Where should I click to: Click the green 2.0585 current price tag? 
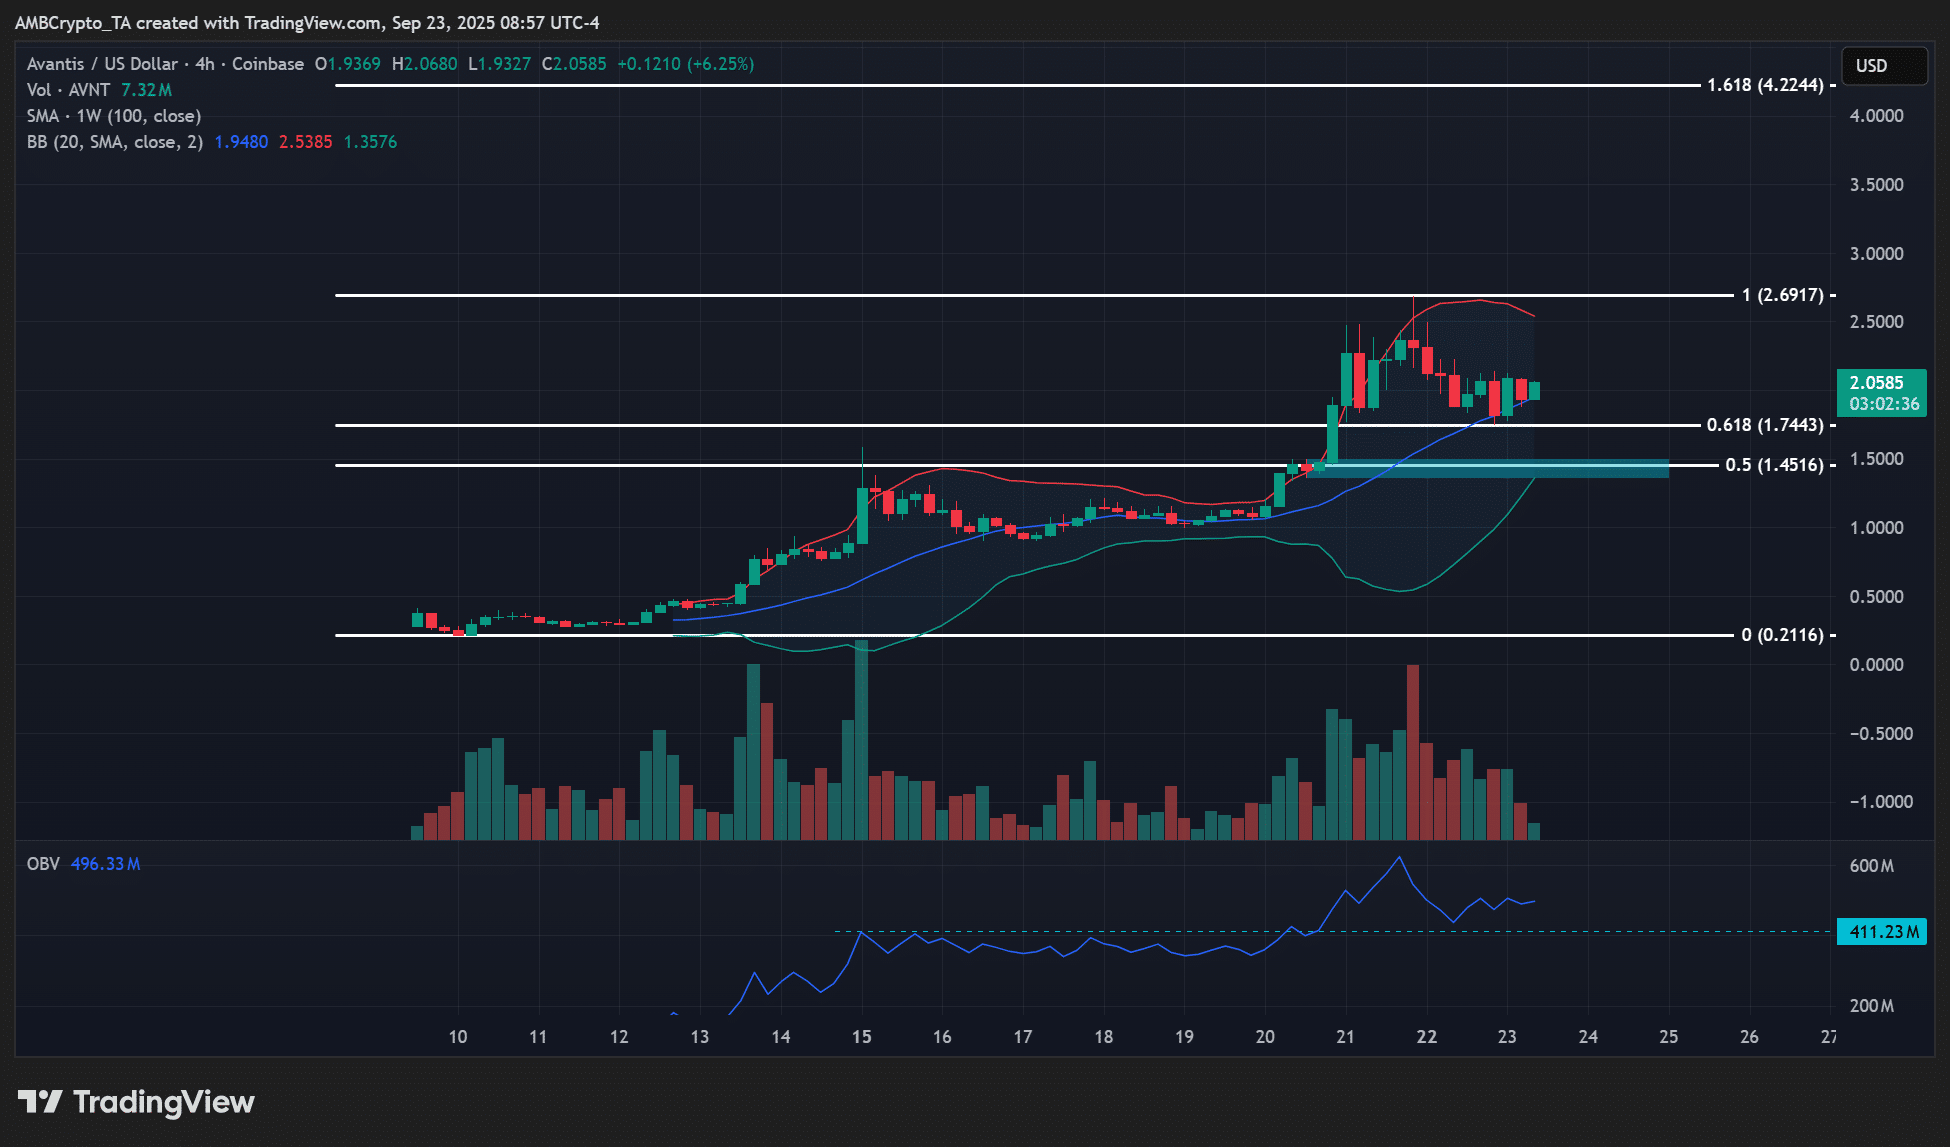[x=1882, y=393]
